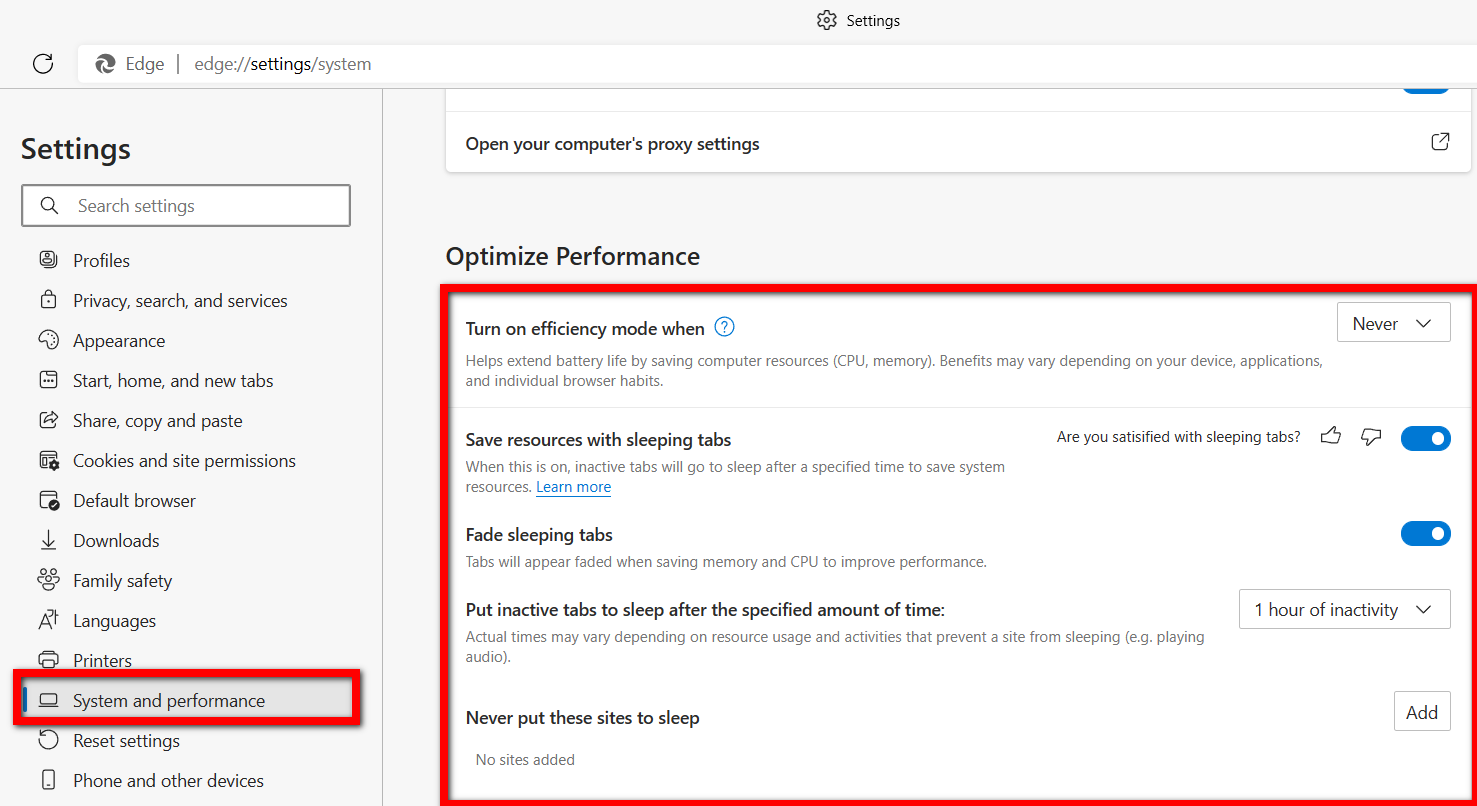Click the Downloads arrow icon

(48, 540)
